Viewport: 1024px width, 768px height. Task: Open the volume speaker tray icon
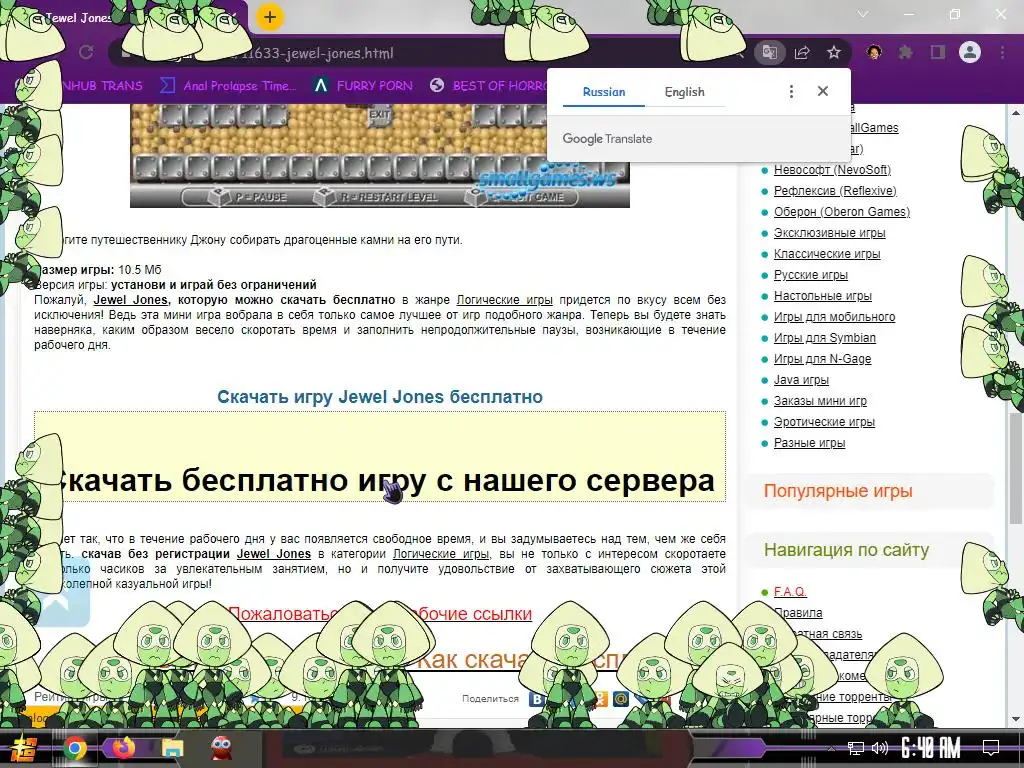(880, 748)
